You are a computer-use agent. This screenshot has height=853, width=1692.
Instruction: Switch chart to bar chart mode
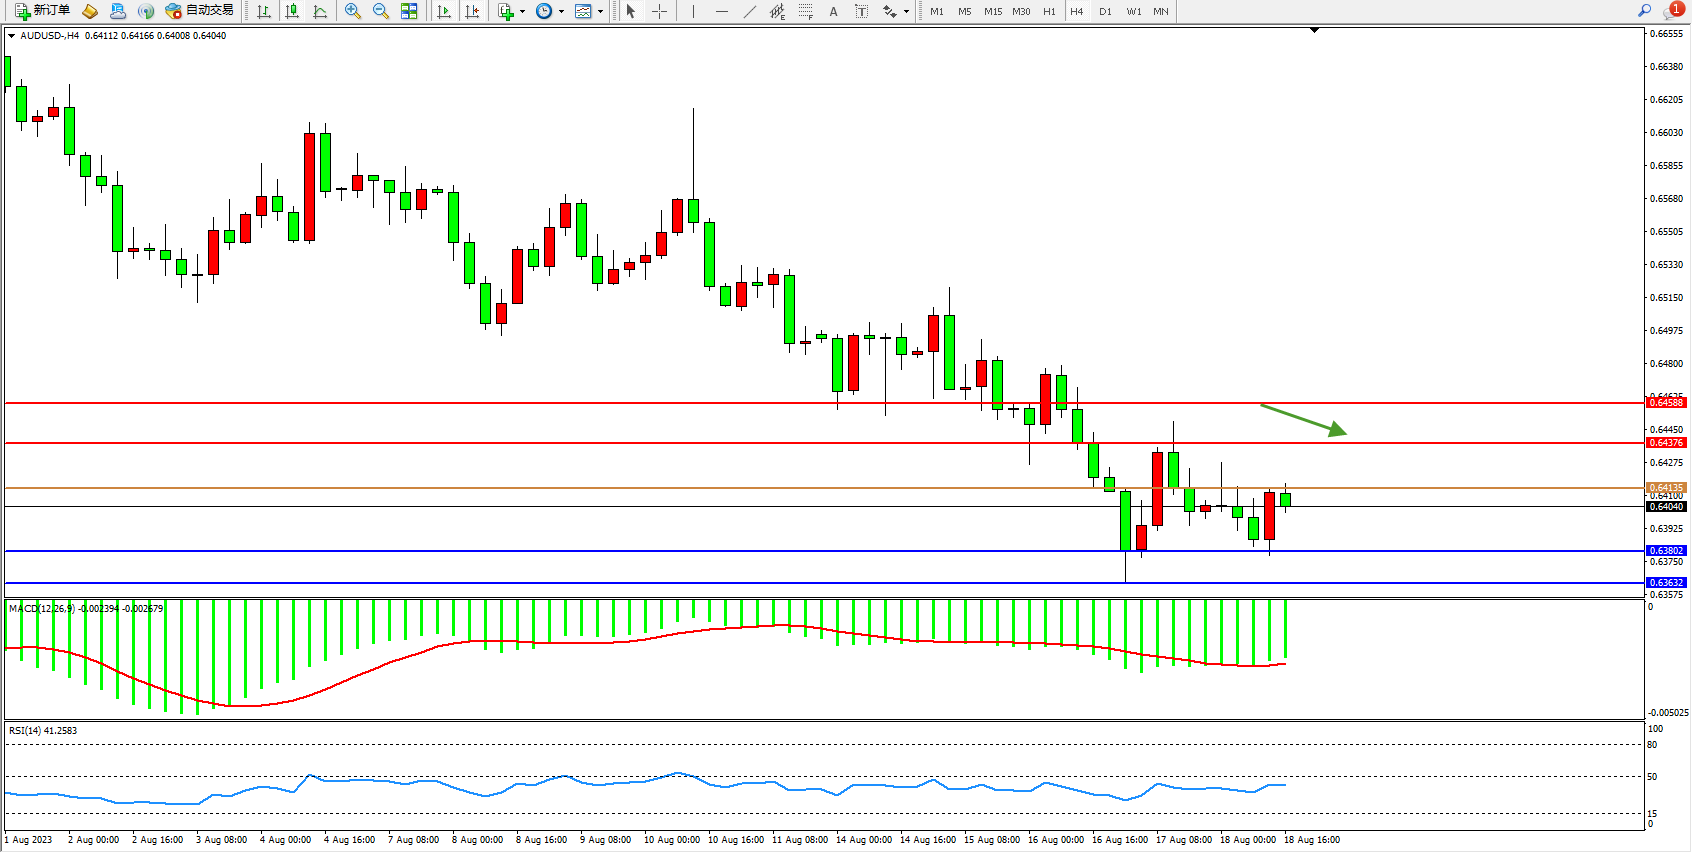264,11
